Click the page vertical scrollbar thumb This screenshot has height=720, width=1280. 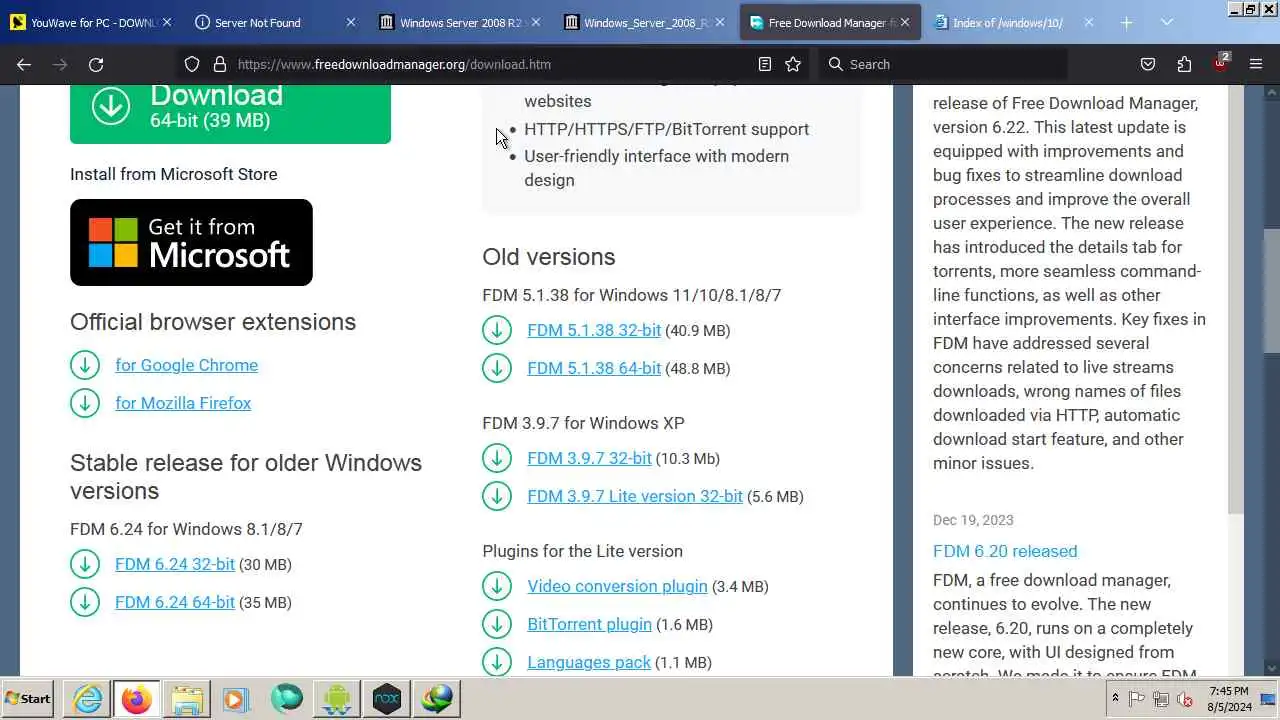point(1271,291)
